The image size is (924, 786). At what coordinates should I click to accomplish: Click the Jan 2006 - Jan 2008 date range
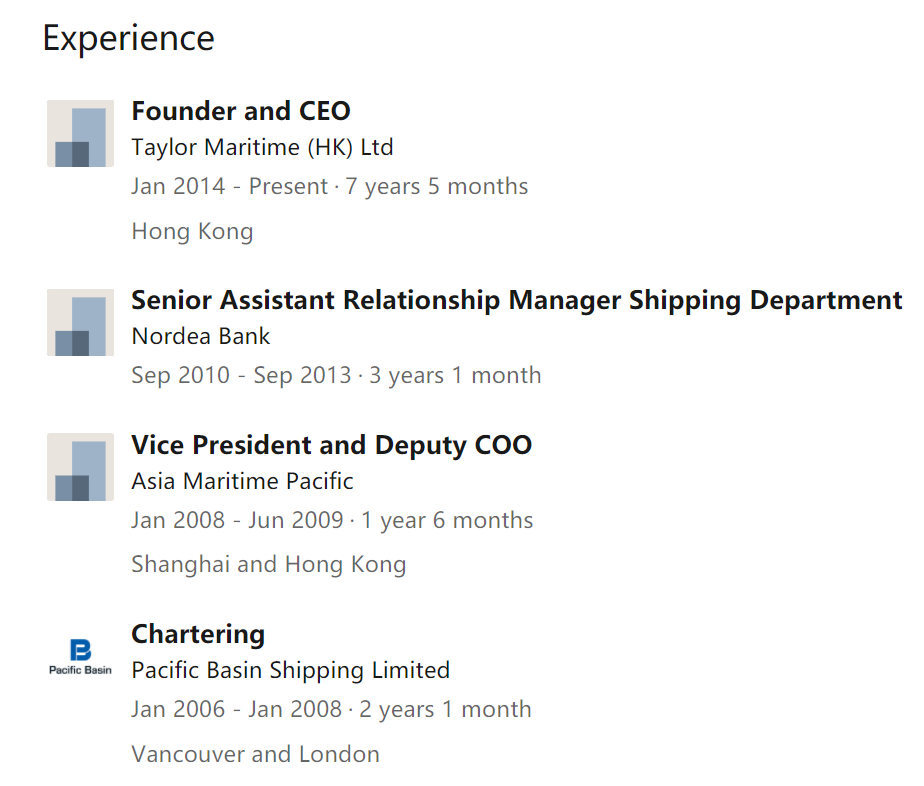point(236,709)
